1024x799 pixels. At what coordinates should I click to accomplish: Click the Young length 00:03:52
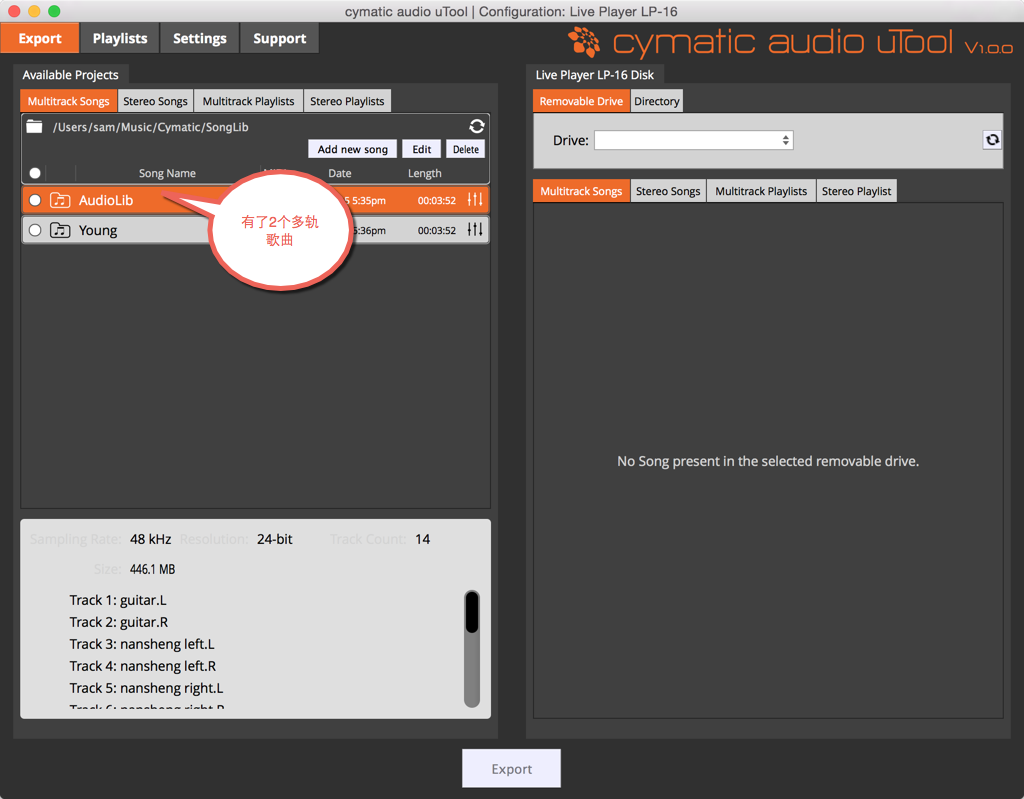[x=437, y=231]
